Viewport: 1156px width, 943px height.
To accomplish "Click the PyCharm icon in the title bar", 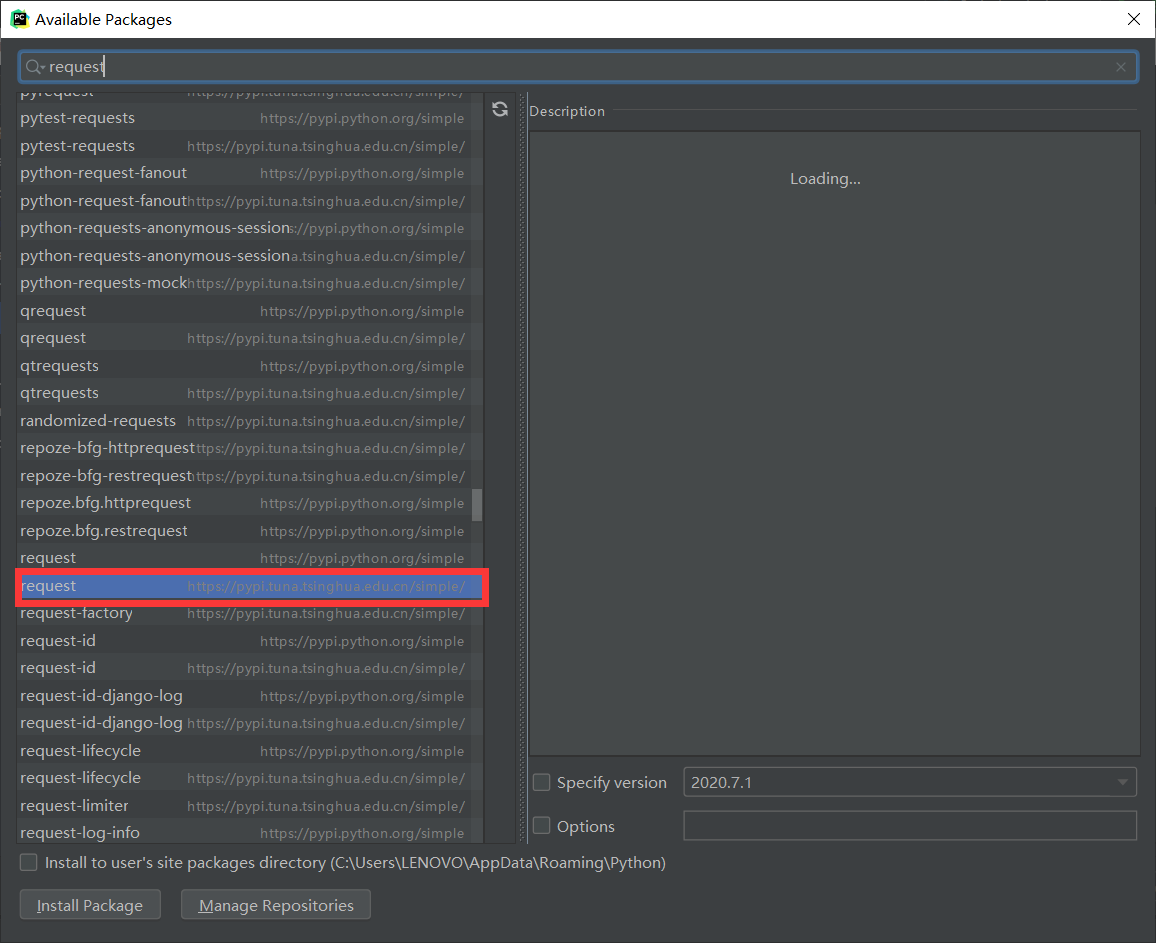I will [x=19, y=19].
